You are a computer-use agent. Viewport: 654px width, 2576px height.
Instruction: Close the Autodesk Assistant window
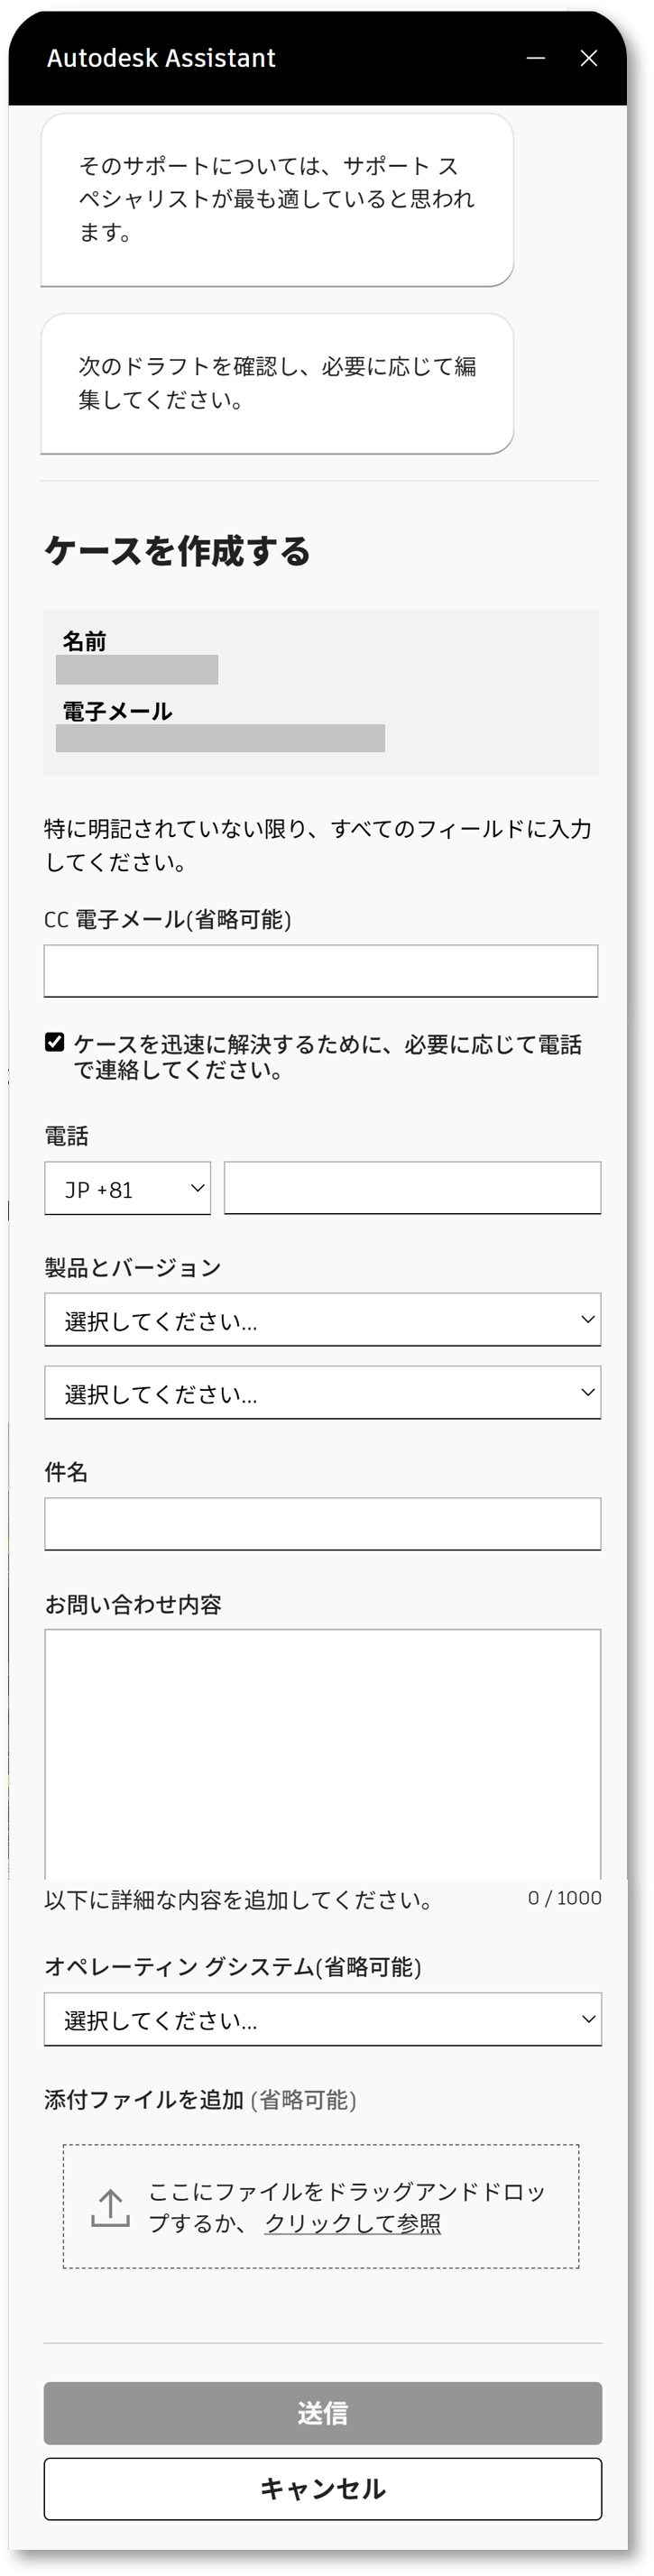click(590, 57)
